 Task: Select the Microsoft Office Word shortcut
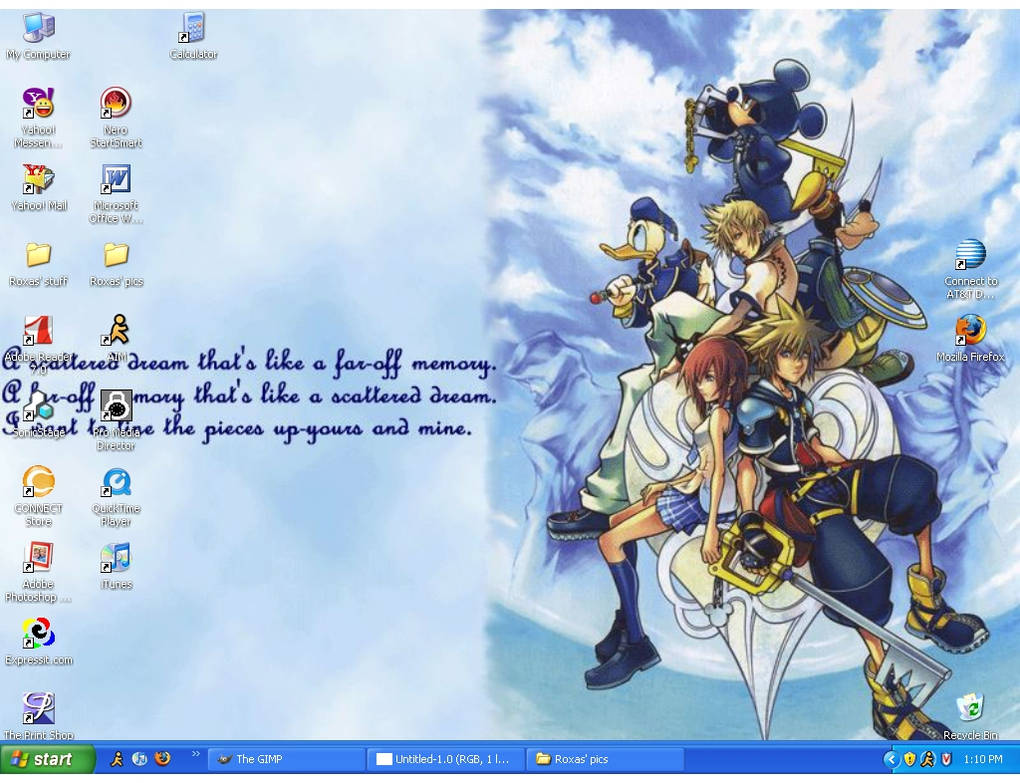[x=116, y=194]
